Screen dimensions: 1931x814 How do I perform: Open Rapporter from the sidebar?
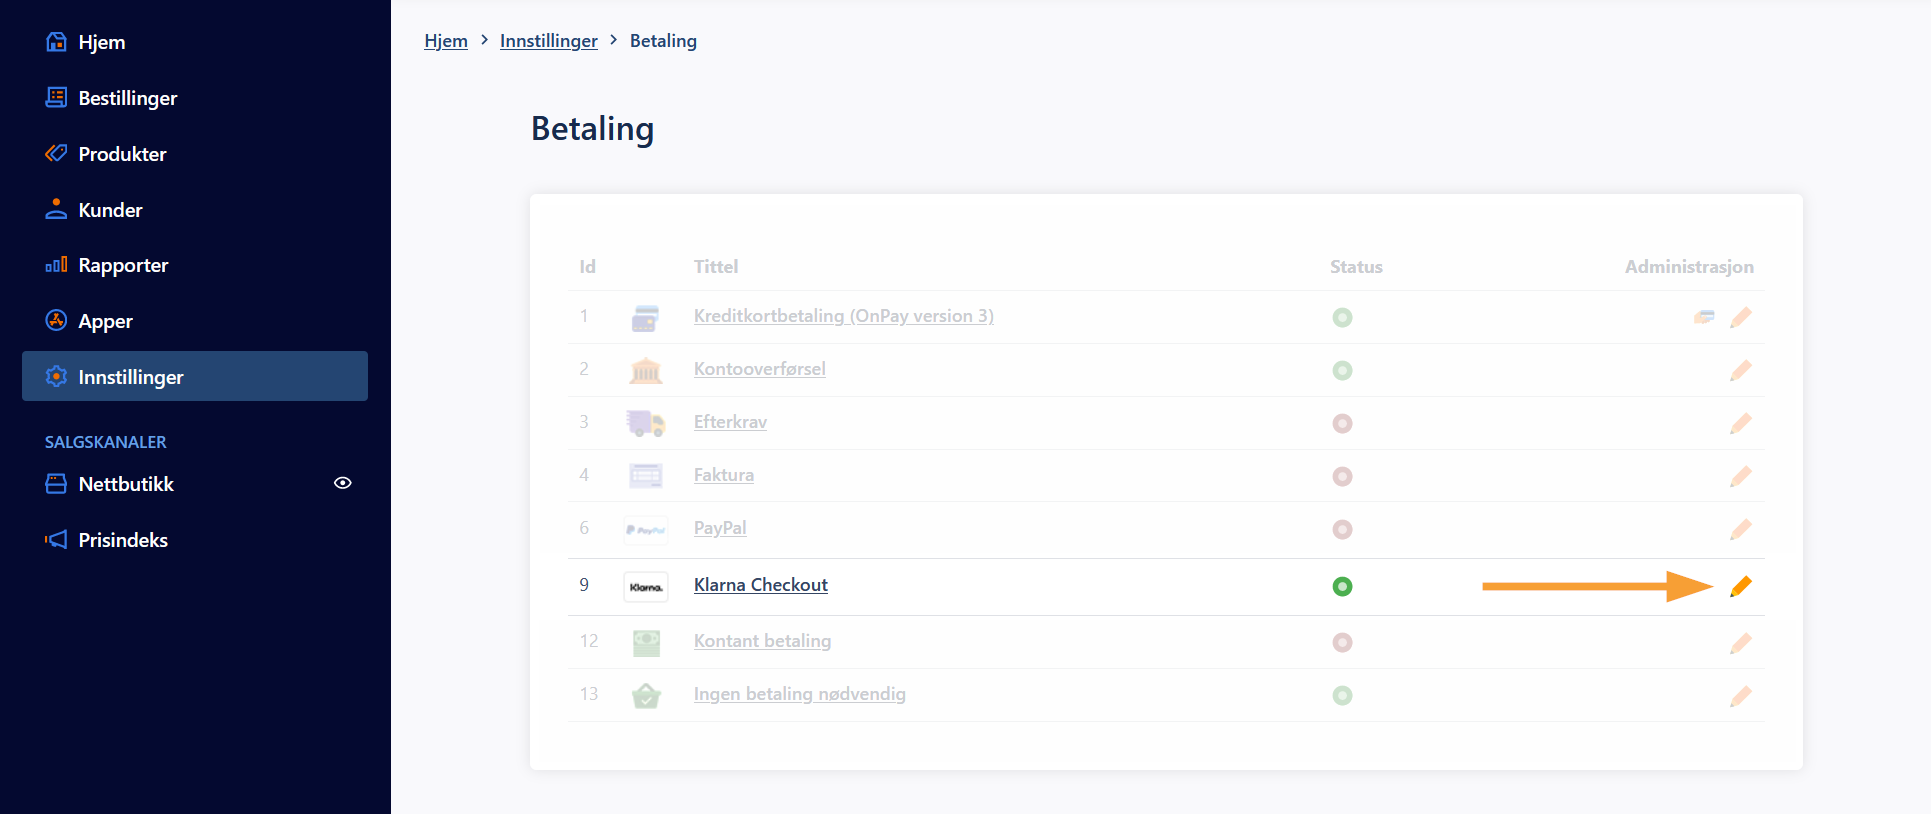point(124,265)
